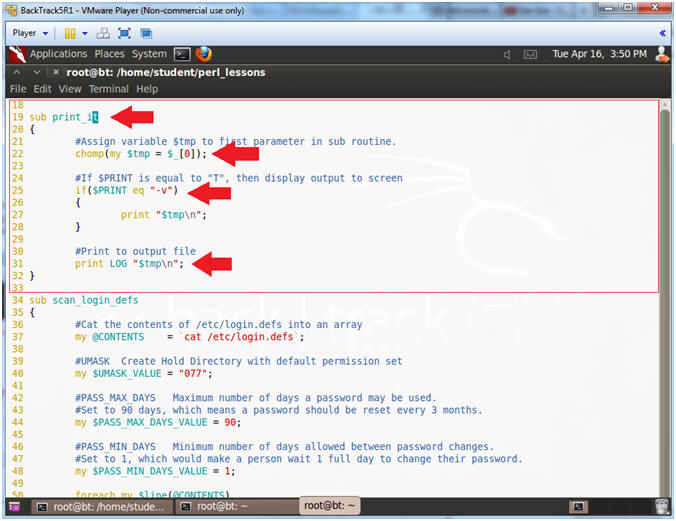Click 'if($PRINT eq "-v")' line
Viewport: 676px width, 521px height.
pyautogui.click(x=126, y=190)
